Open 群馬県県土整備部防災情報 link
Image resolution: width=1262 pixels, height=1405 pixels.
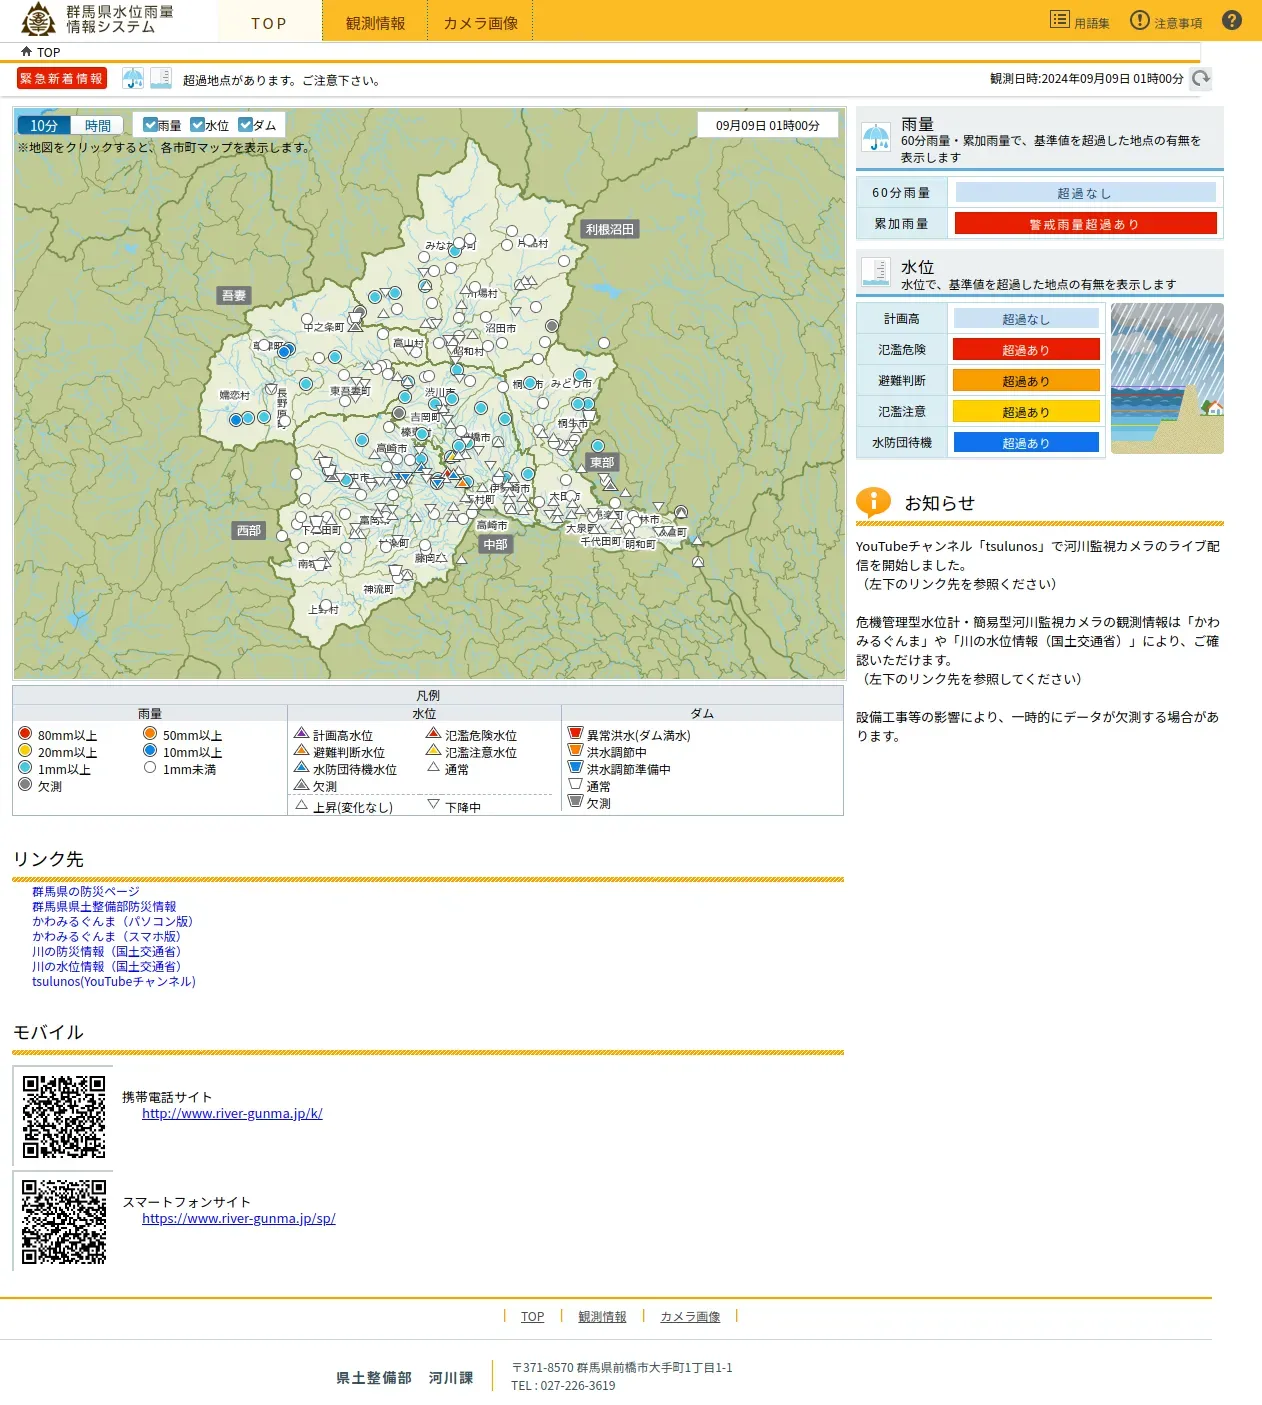(104, 906)
